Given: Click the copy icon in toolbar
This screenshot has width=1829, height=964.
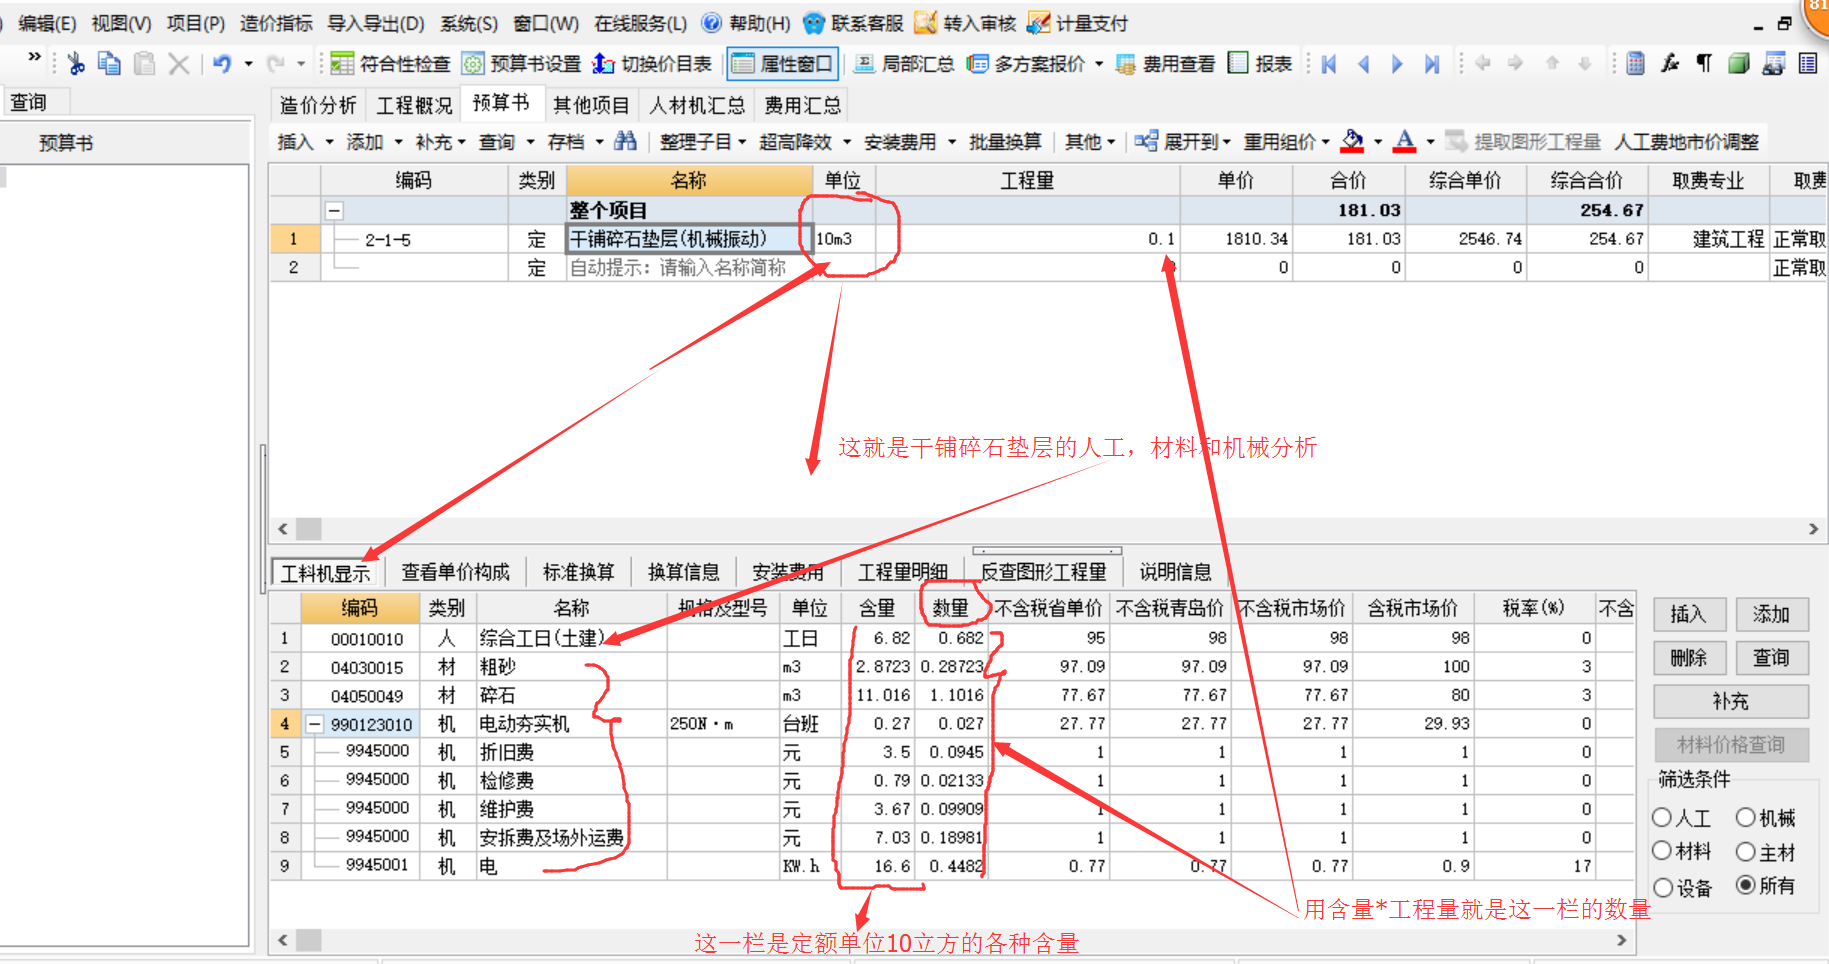Looking at the screenshot, I should click(x=109, y=64).
